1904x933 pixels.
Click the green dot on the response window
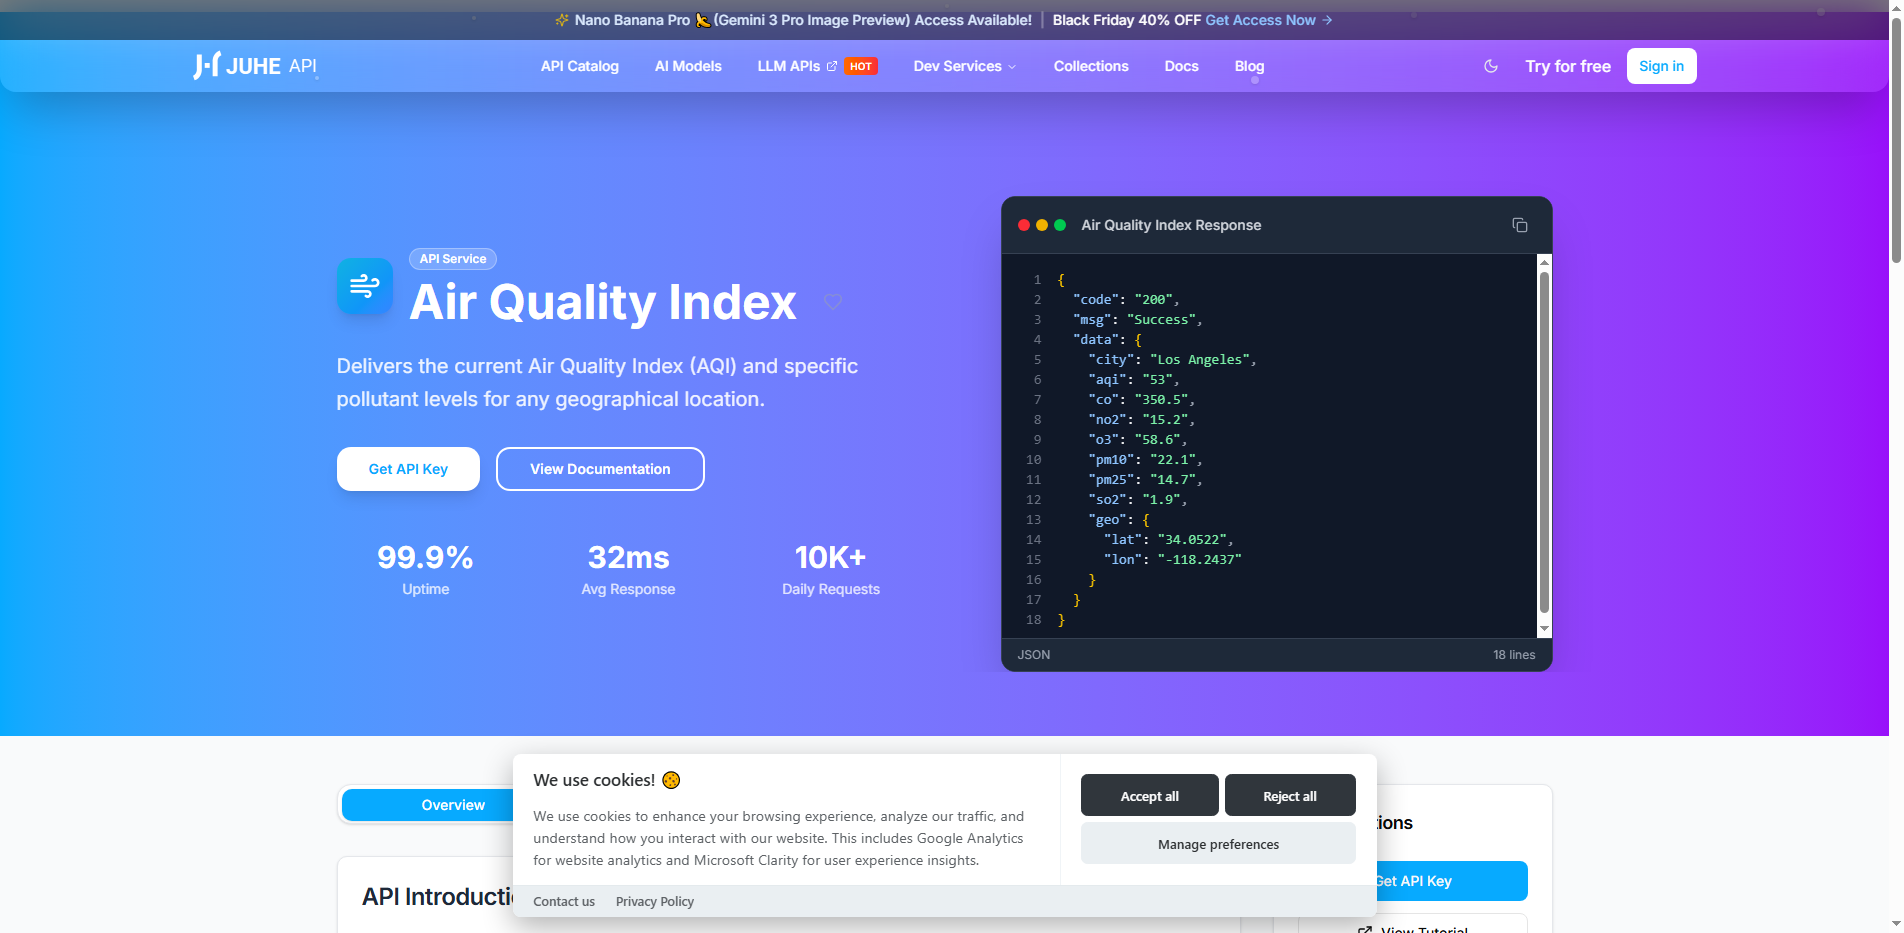click(1060, 225)
